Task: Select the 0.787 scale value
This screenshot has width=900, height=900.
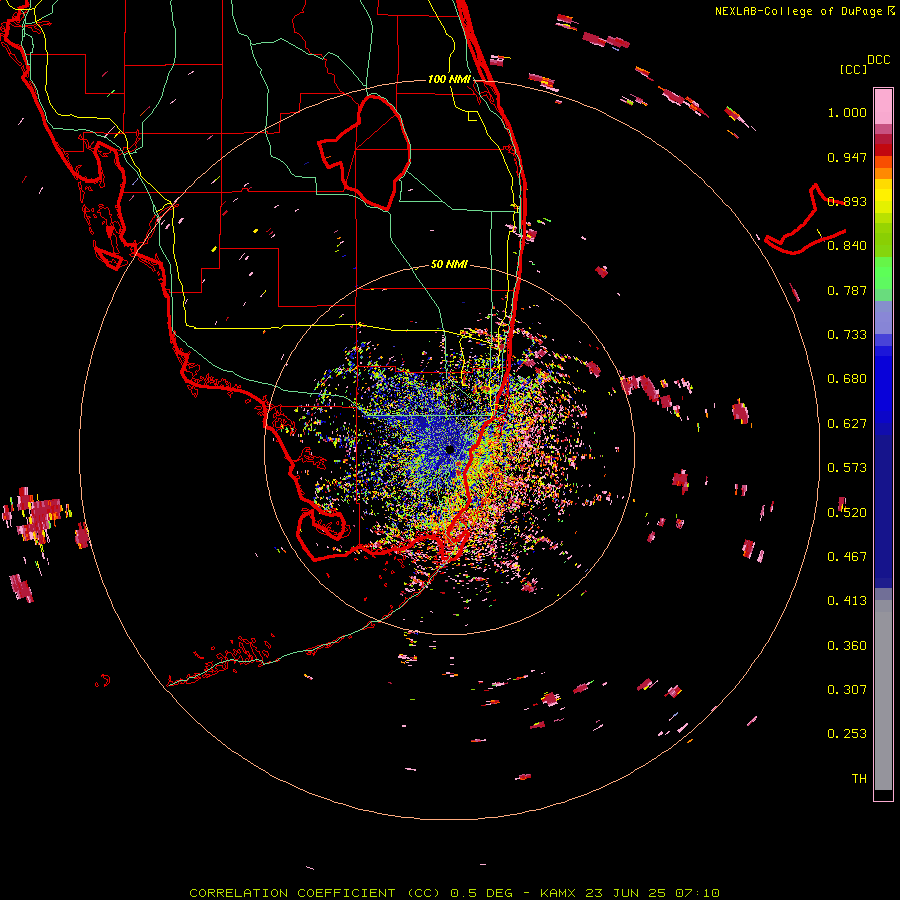Action: (847, 290)
